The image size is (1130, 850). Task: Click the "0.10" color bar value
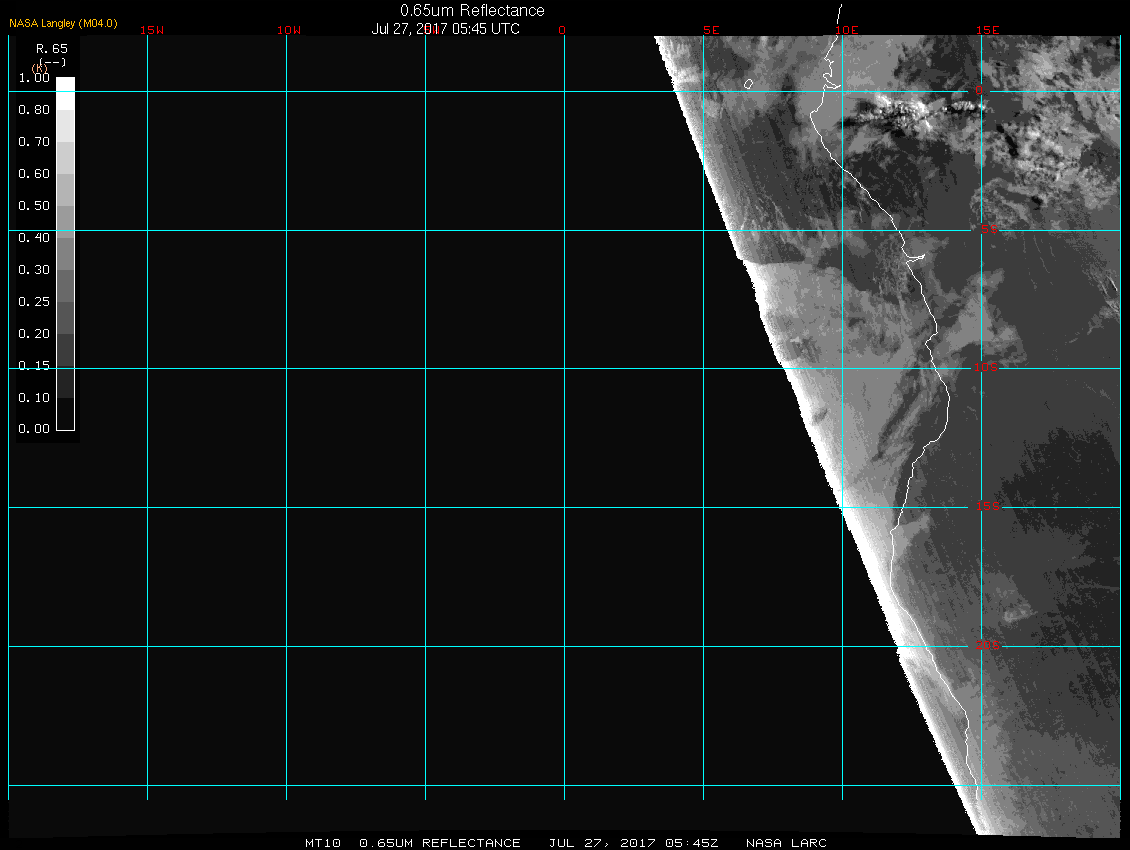34,397
